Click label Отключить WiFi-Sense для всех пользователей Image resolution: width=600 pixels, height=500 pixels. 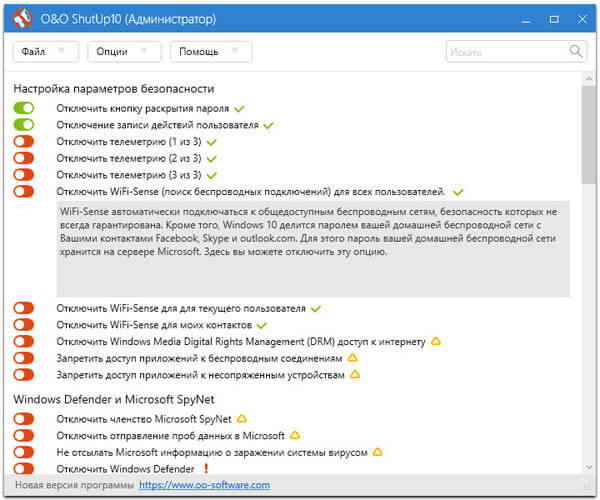(x=251, y=192)
